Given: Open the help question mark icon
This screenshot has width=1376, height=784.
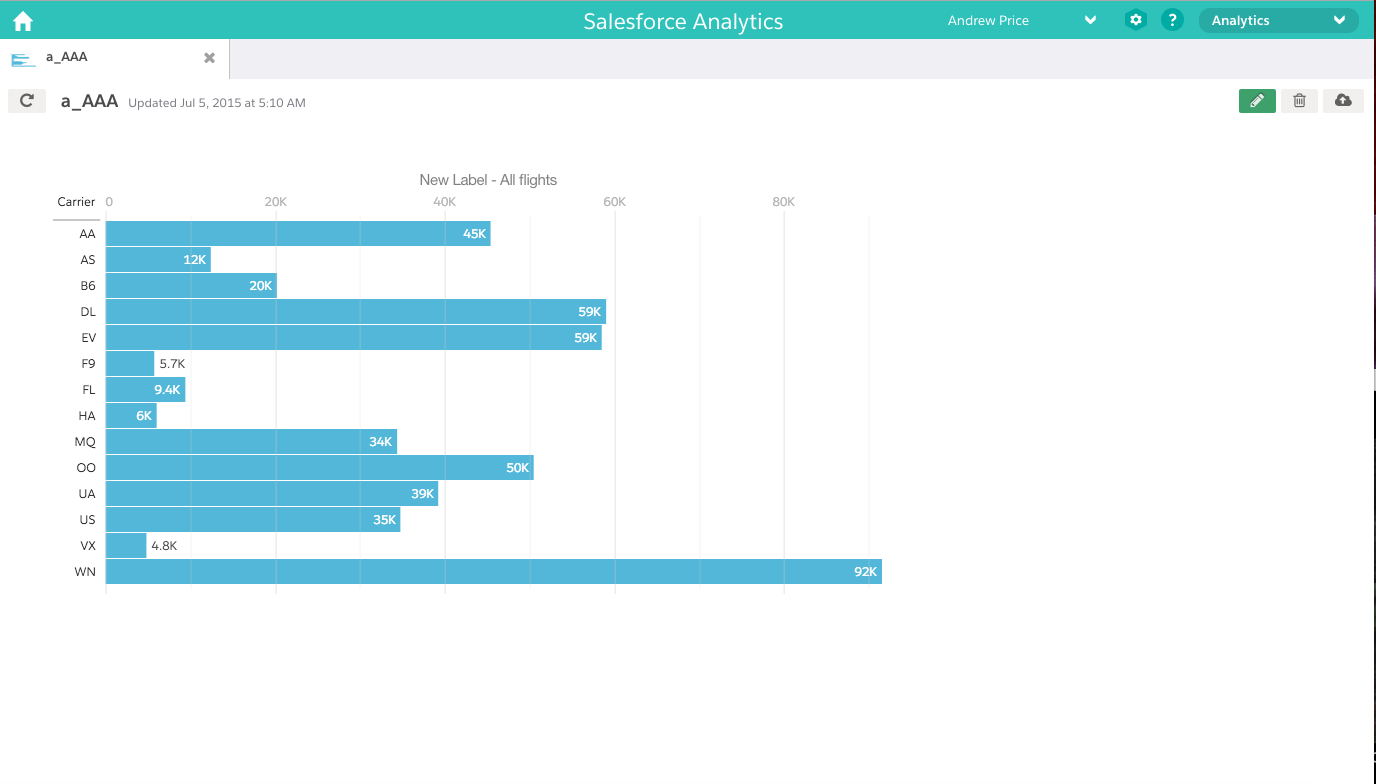Looking at the screenshot, I should [x=1173, y=20].
